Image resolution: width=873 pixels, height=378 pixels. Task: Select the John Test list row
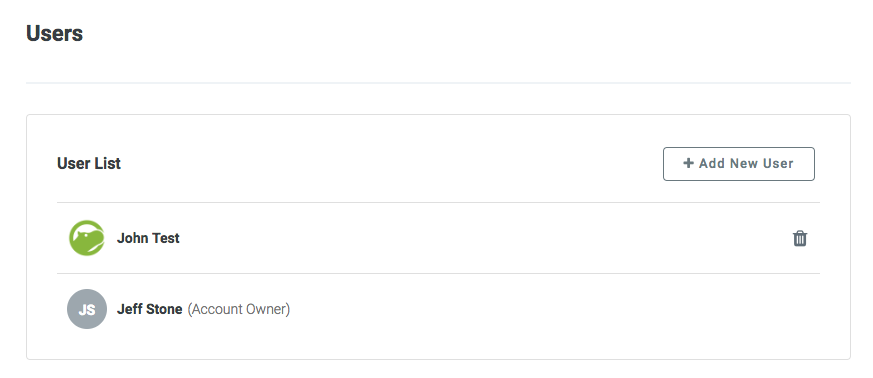click(x=438, y=238)
